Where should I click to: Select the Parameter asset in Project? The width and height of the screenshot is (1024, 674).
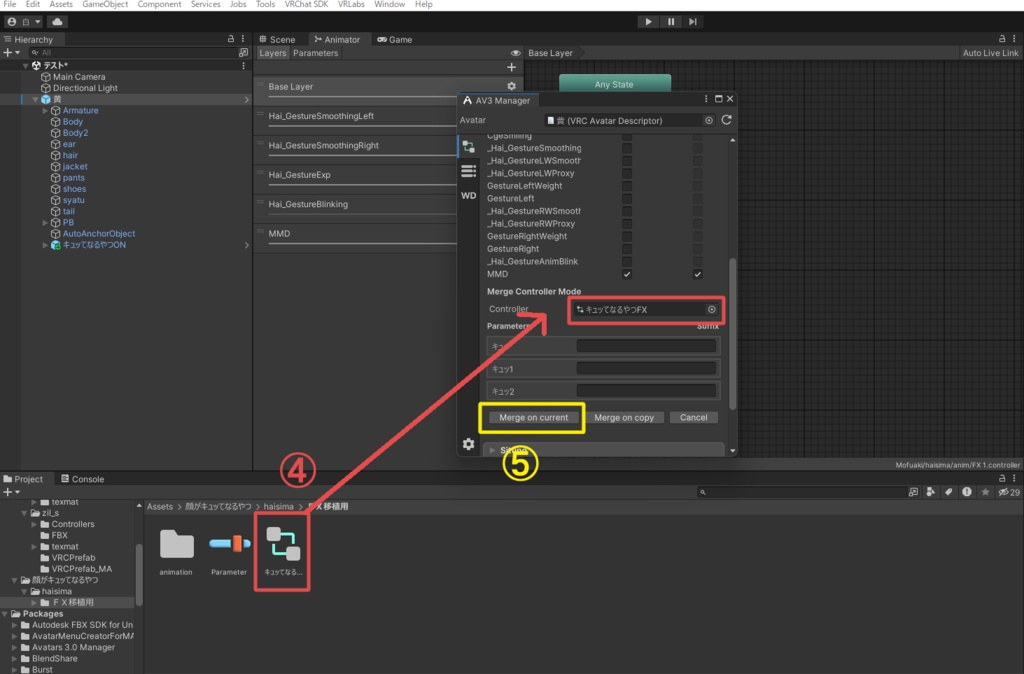pyautogui.click(x=229, y=552)
